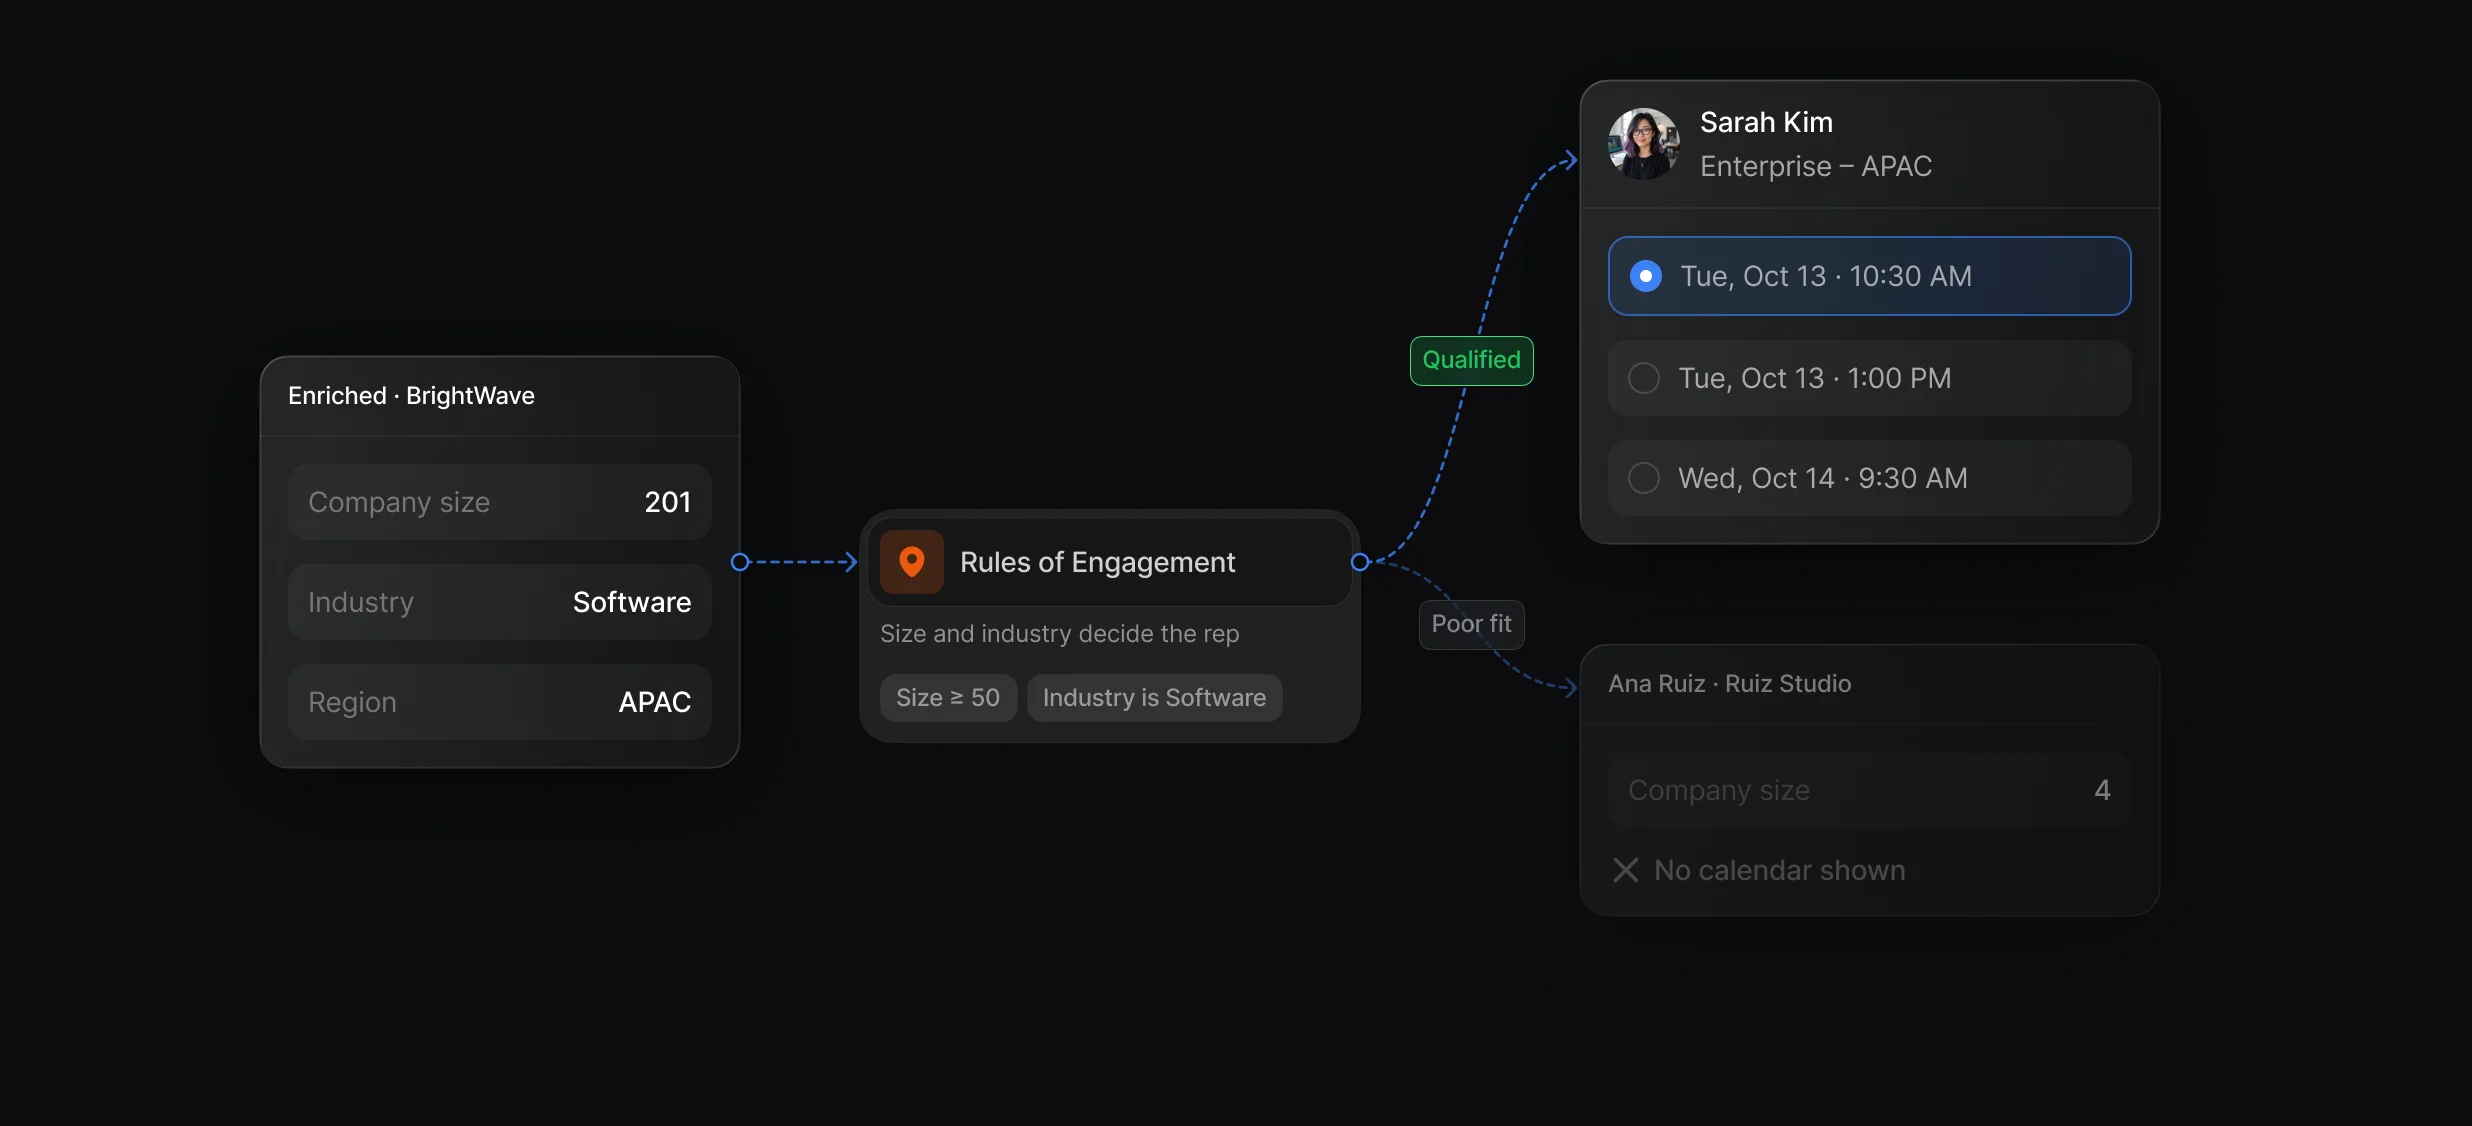Click the Size ≥ 50 rule chip
Screen dimensions: 2472x1126
(948, 698)
